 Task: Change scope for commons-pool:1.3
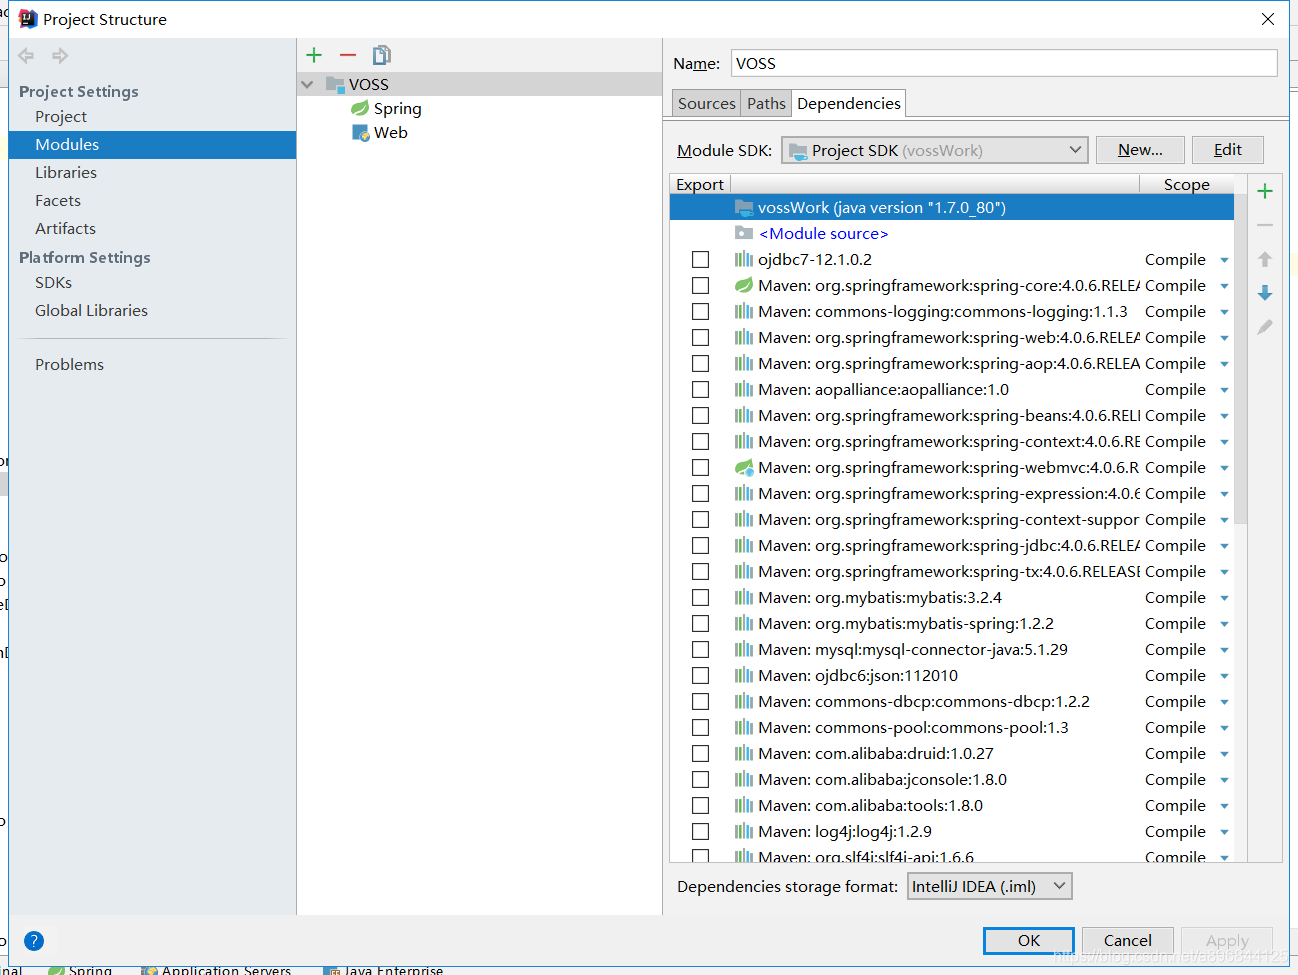point(1224,728)
